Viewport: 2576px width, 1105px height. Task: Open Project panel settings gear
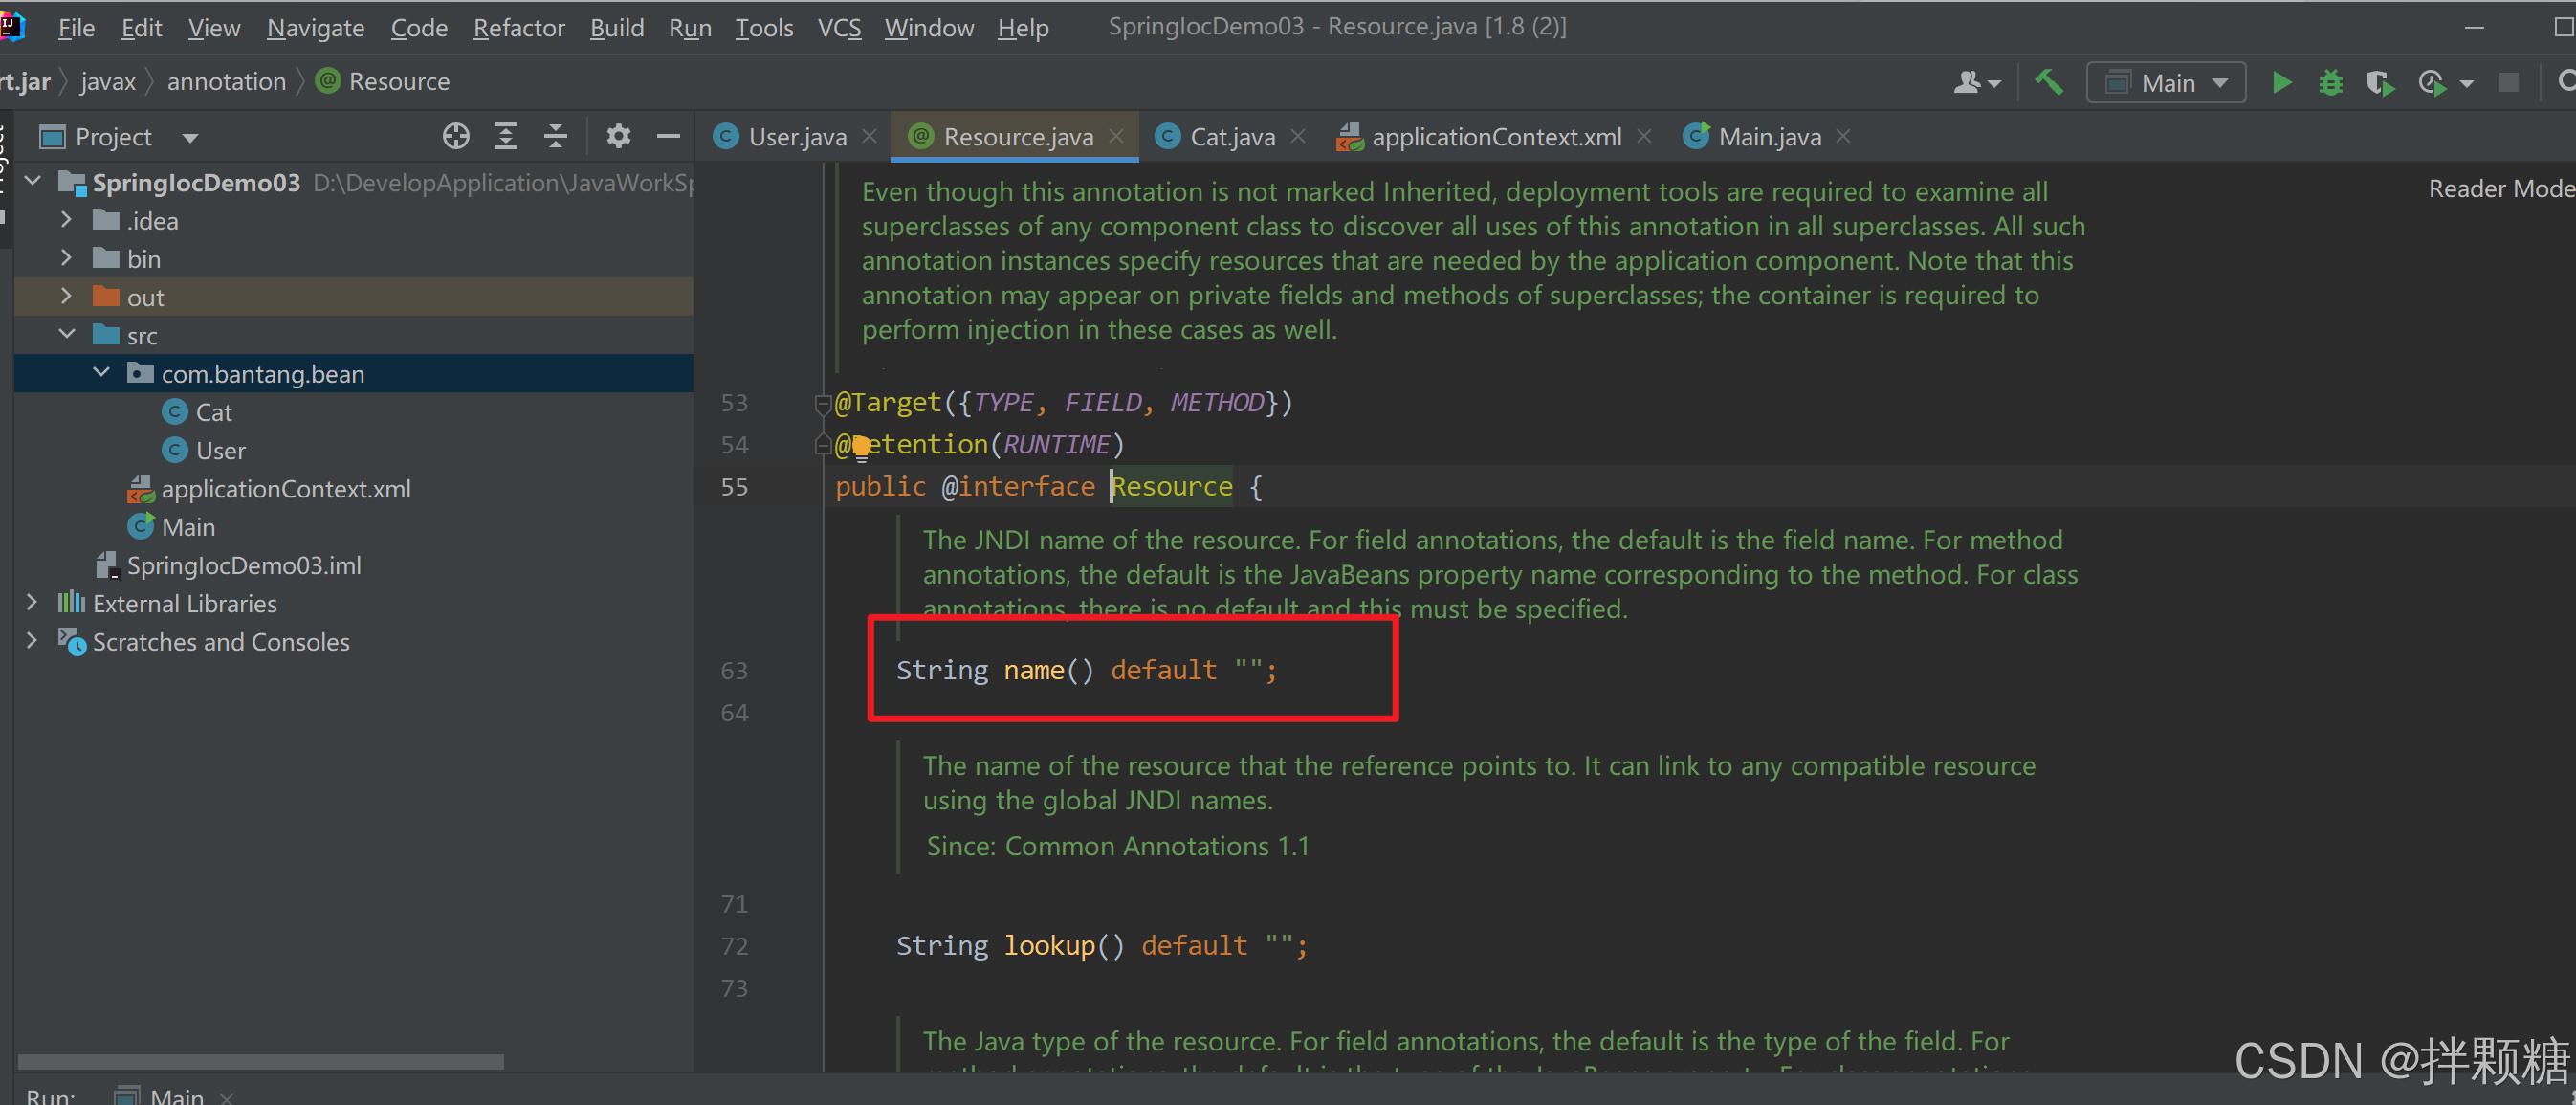point(618,137)
